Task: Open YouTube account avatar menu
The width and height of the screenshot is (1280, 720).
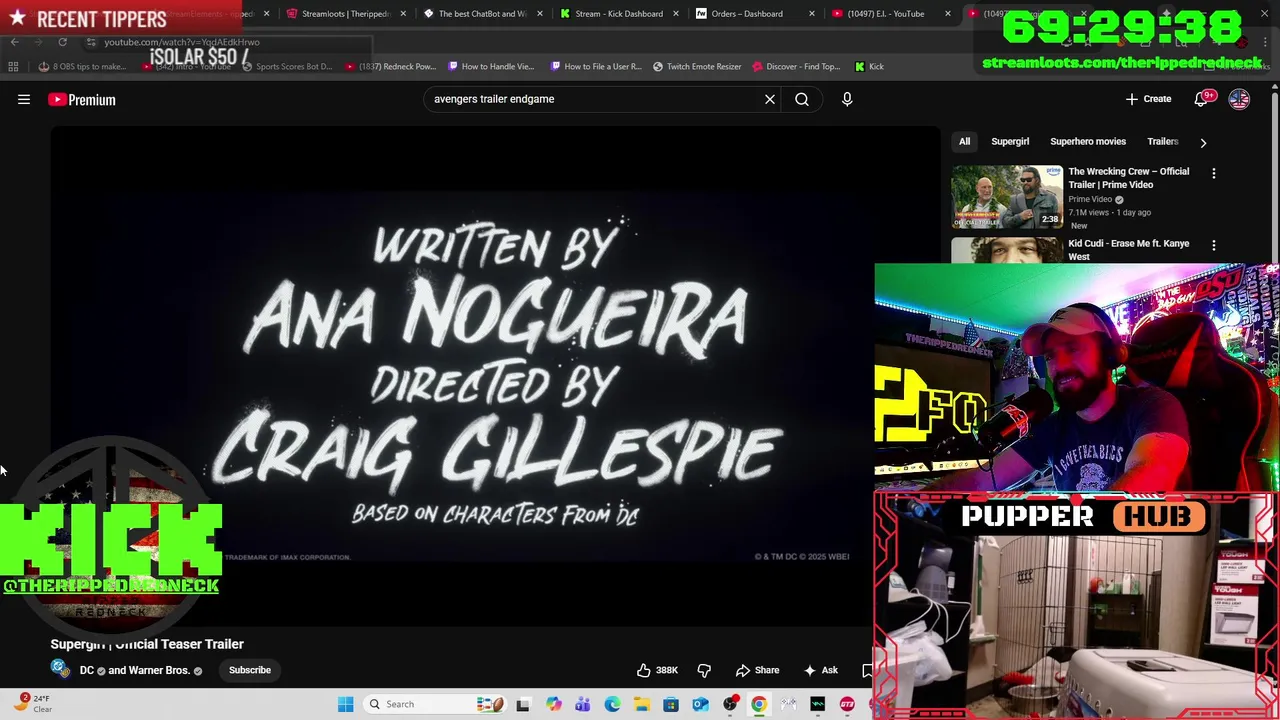Action: (1239, 99)
